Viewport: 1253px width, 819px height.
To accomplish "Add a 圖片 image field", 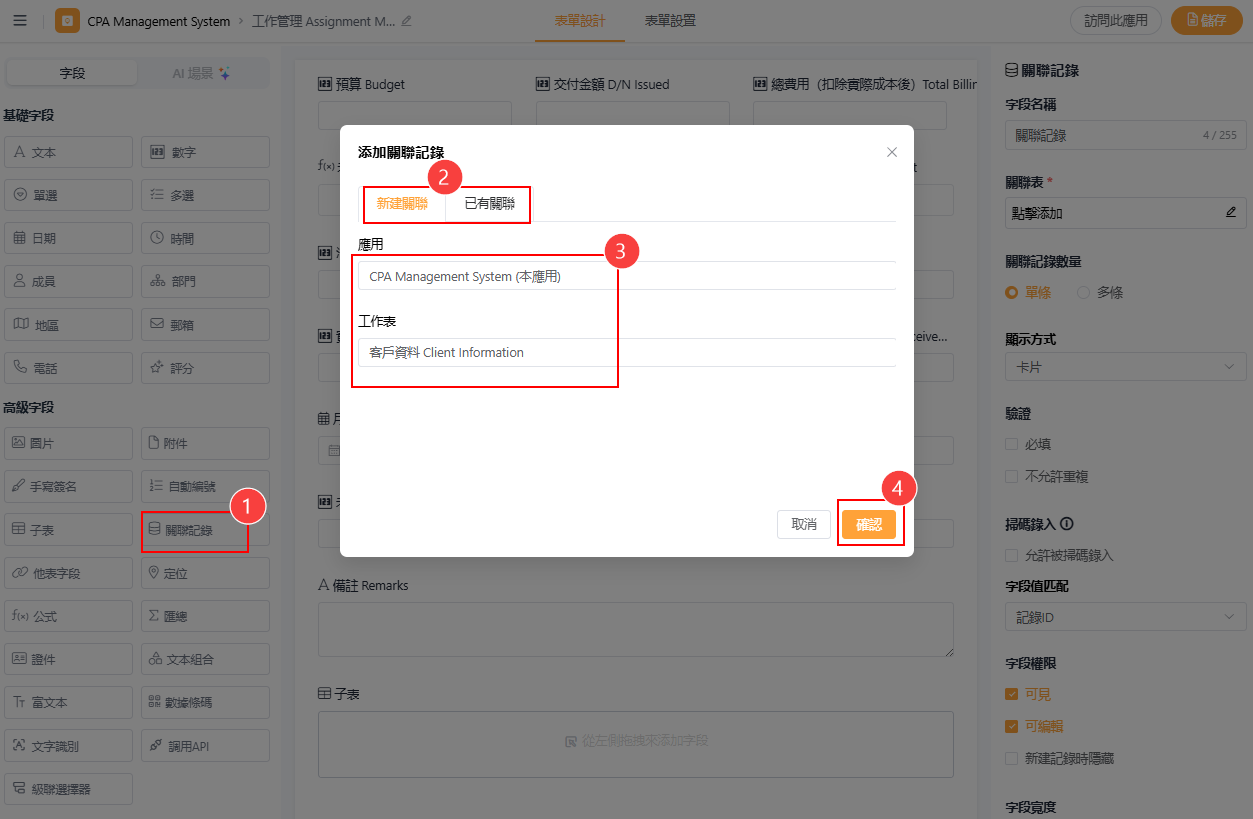I will click(x=69, y=443).
